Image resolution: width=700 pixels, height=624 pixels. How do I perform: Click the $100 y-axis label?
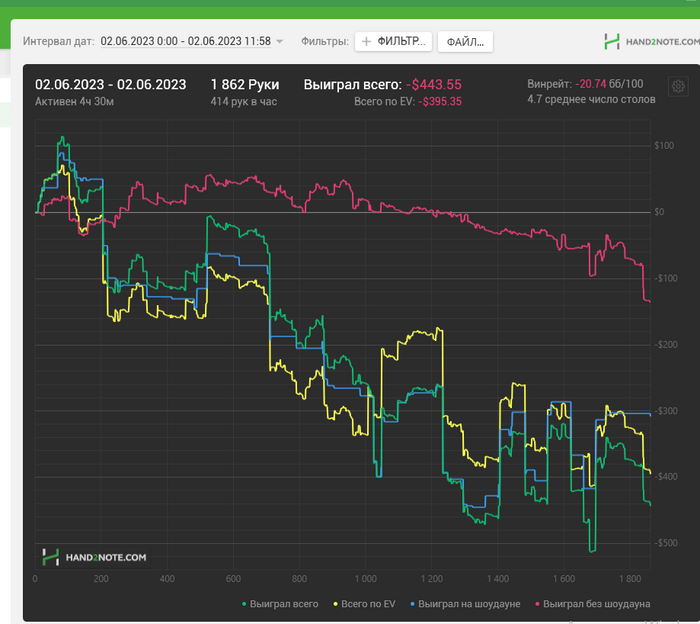pos(664,146)
